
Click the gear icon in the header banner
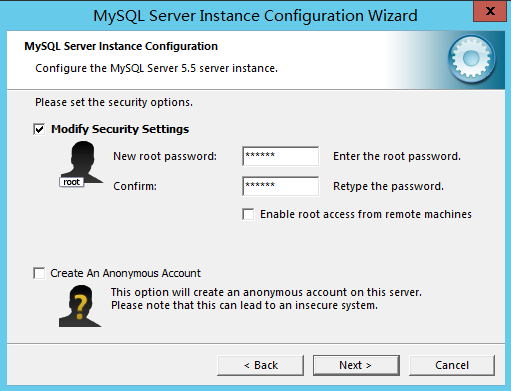(x=471, y=59)
